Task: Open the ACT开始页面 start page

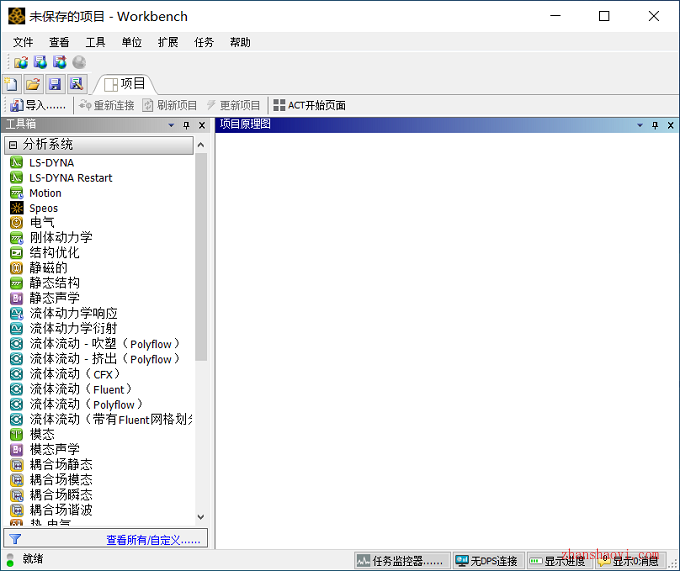Action: pos(310,105)
